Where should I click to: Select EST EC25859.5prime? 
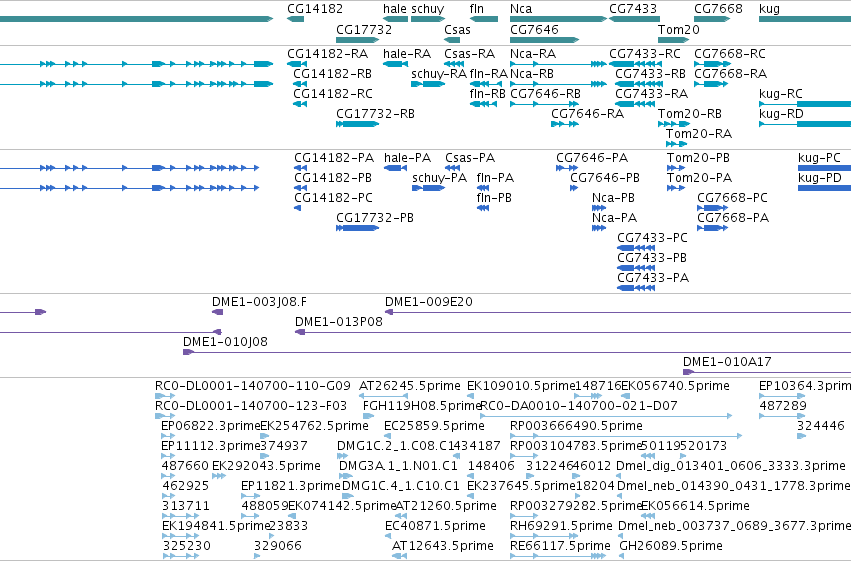tap(434, 426)
